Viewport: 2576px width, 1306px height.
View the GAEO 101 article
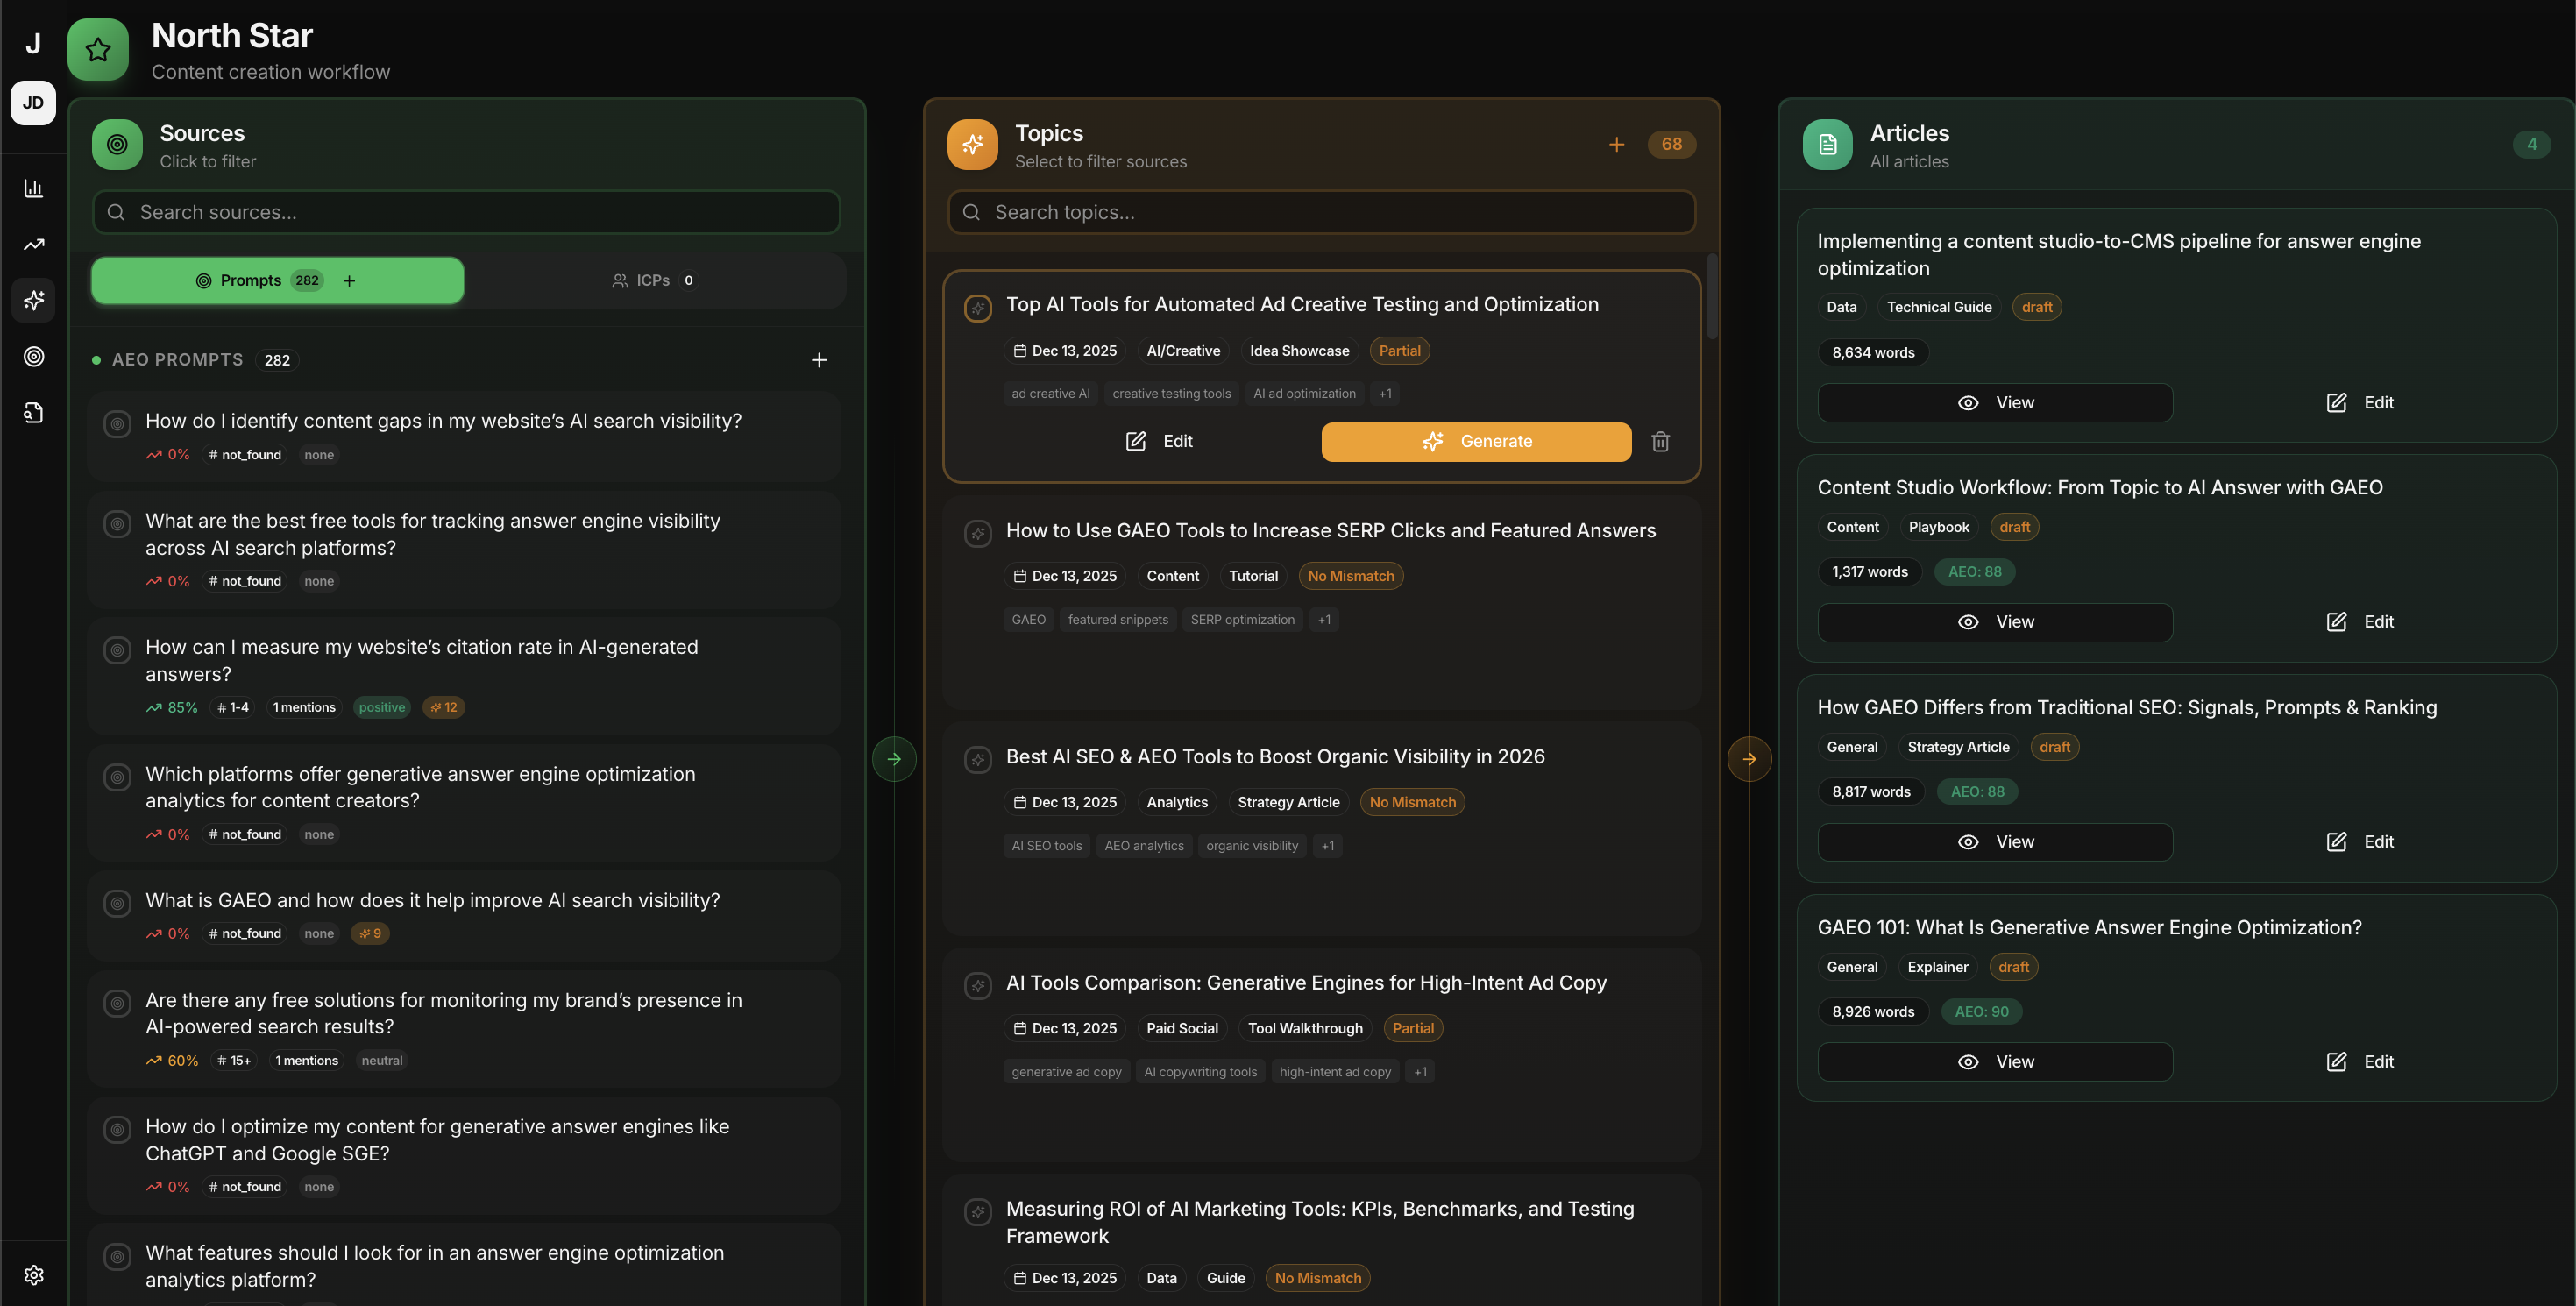1994,1062
